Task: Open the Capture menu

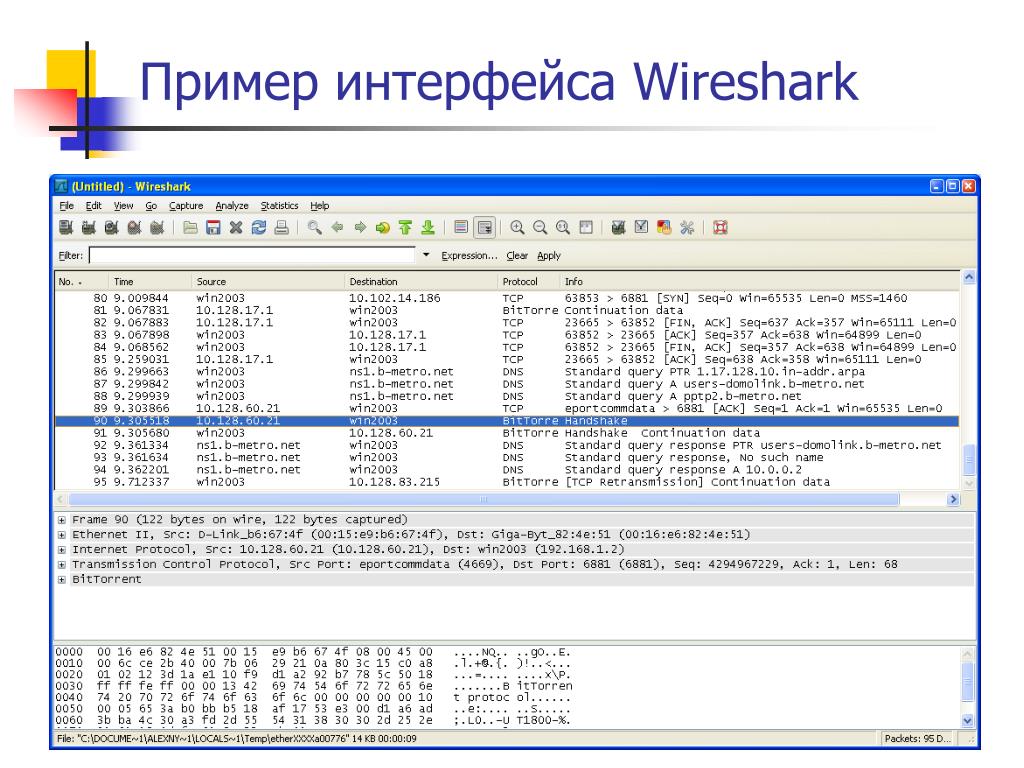Action: pos(186,206)
